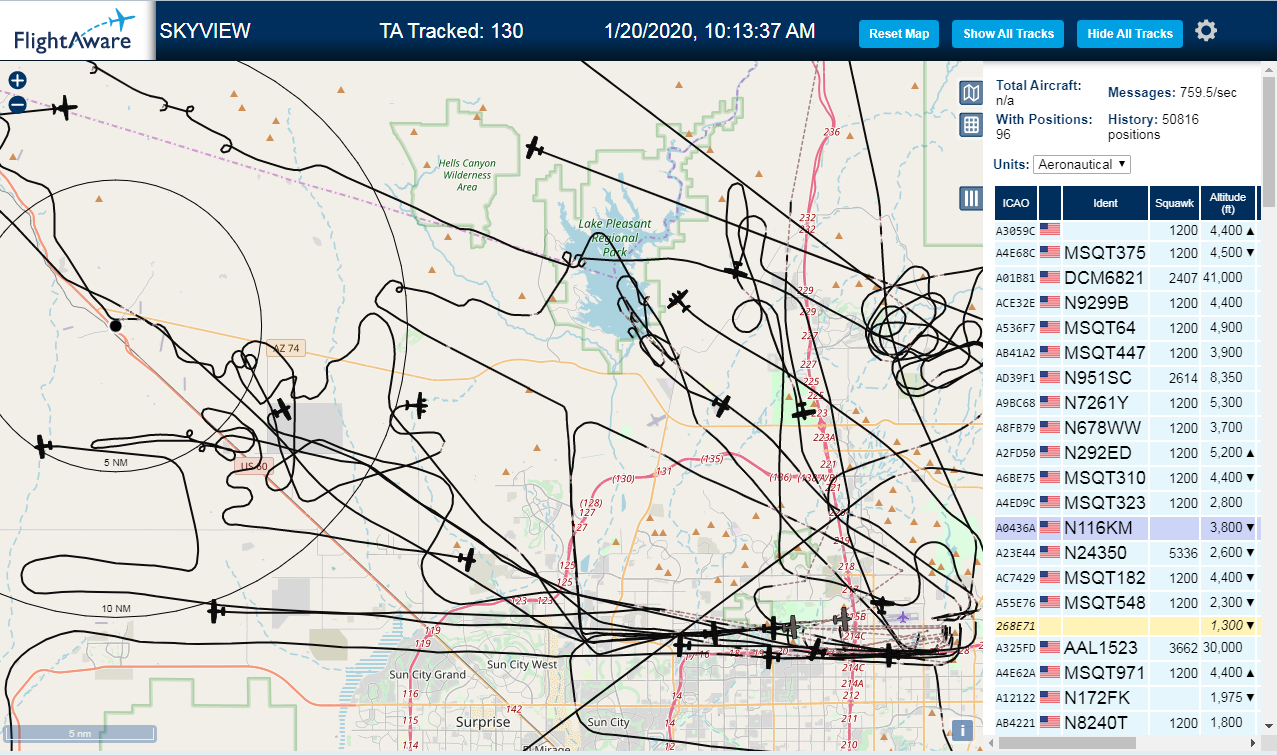The width and height of the screenshot is (1277, 755).
Task: Select the MSQT375 ident cell
Action: (1105, 252)
